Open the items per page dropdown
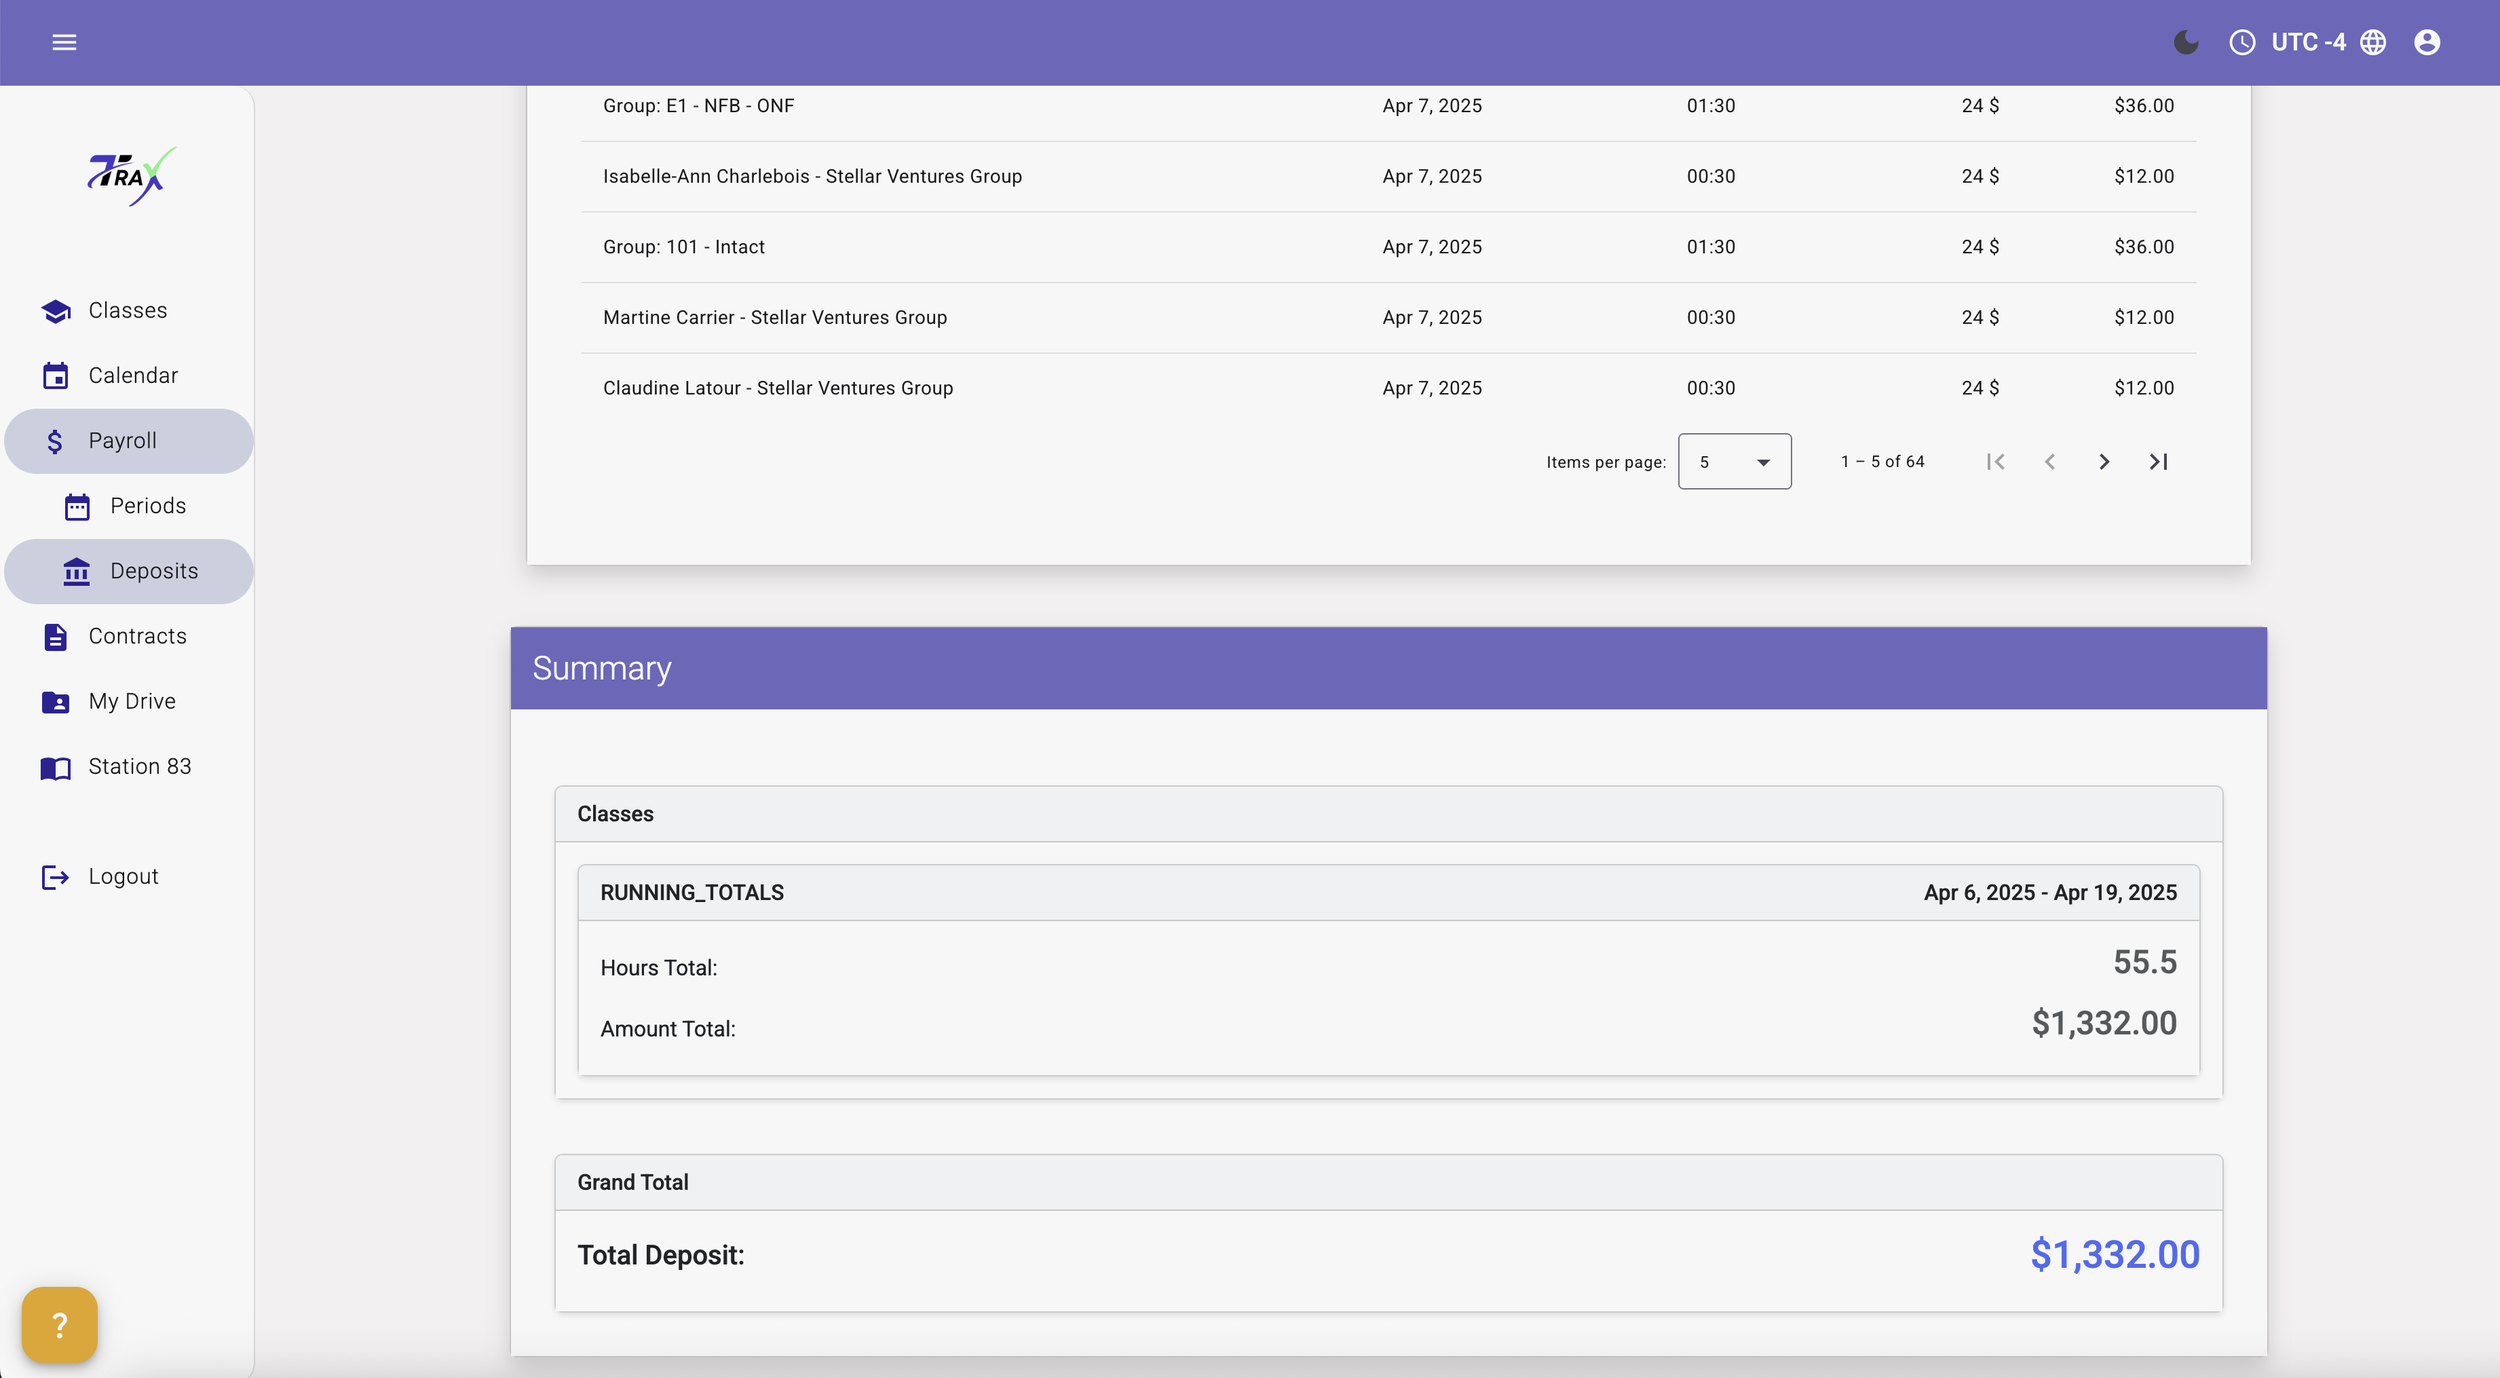Screen dimensions: 2500x1378 pyautogui.click(x=1734, y=461)
